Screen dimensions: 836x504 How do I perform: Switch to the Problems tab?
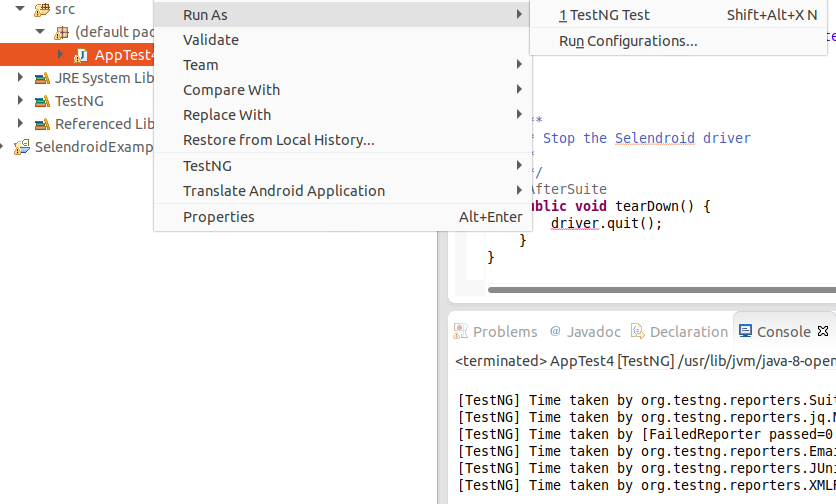point(495,332)
